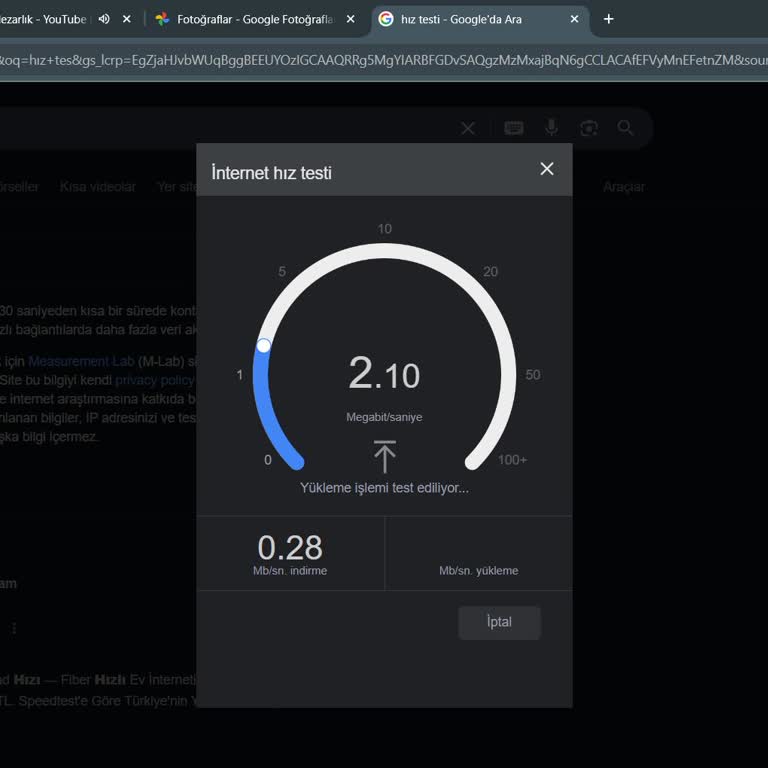The image size is (768, 768).
Task: Click the upload arrow icon in gauge
Action: pos(385,456)
